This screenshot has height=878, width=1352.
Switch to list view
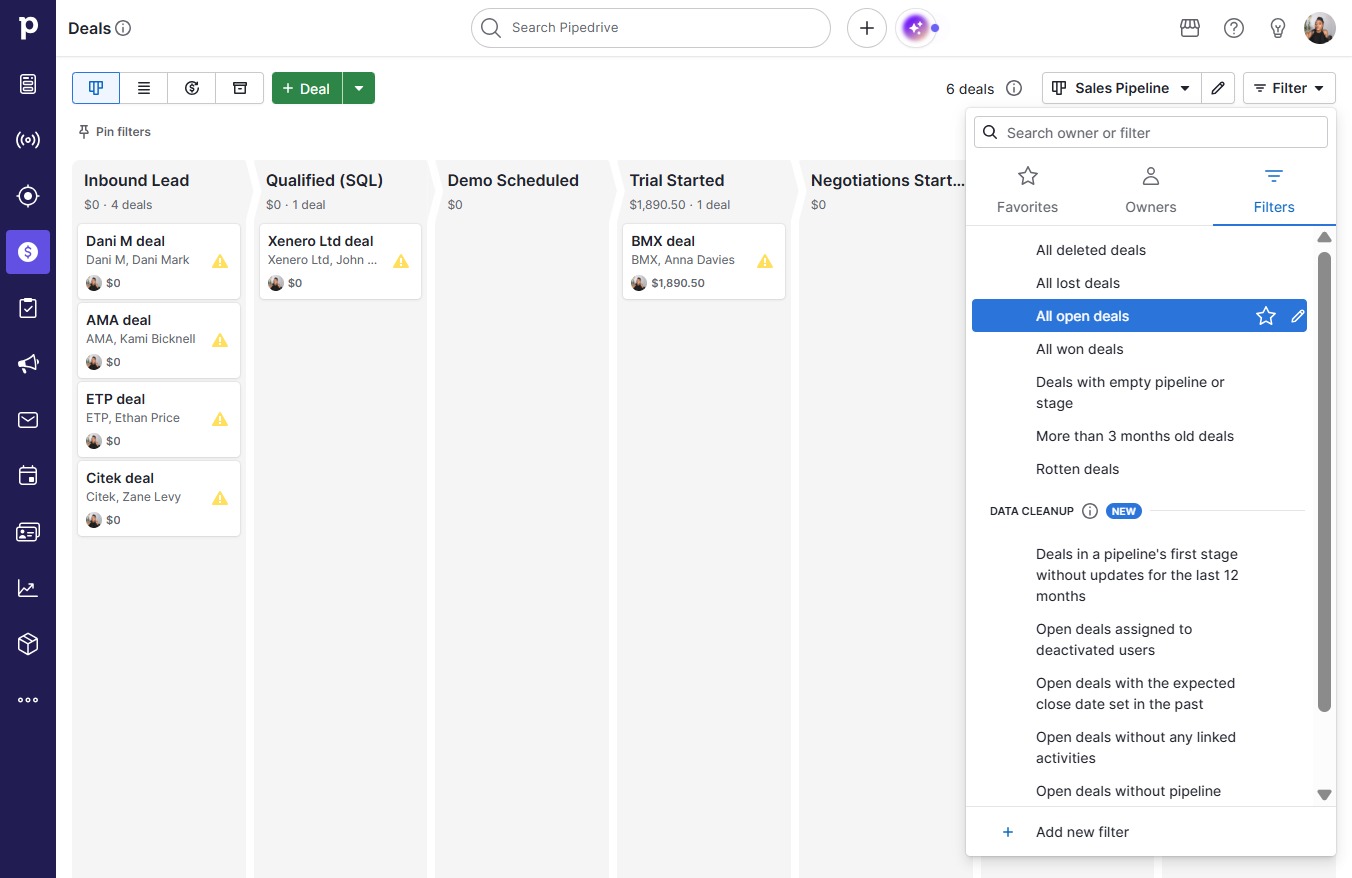click(144, 88)
